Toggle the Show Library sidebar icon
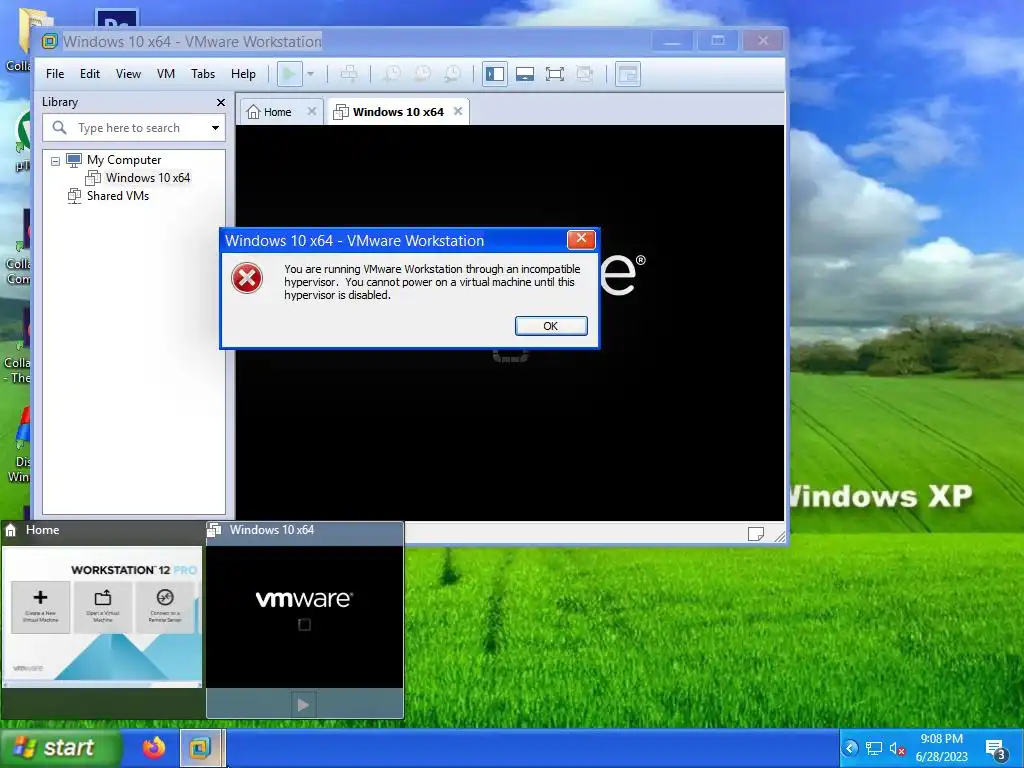The width and height of the screenshot is (1024, 768). coord(495,74)
